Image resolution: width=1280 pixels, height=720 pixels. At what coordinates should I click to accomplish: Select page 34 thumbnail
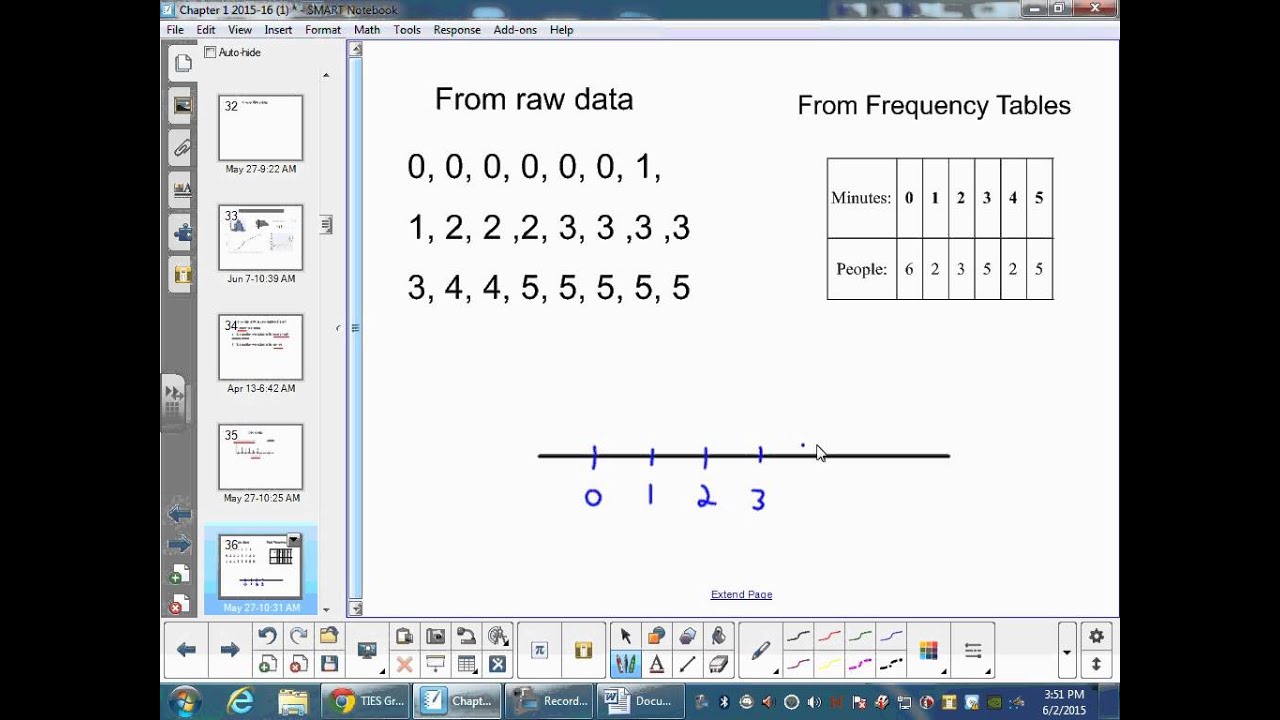click(260, 347)
